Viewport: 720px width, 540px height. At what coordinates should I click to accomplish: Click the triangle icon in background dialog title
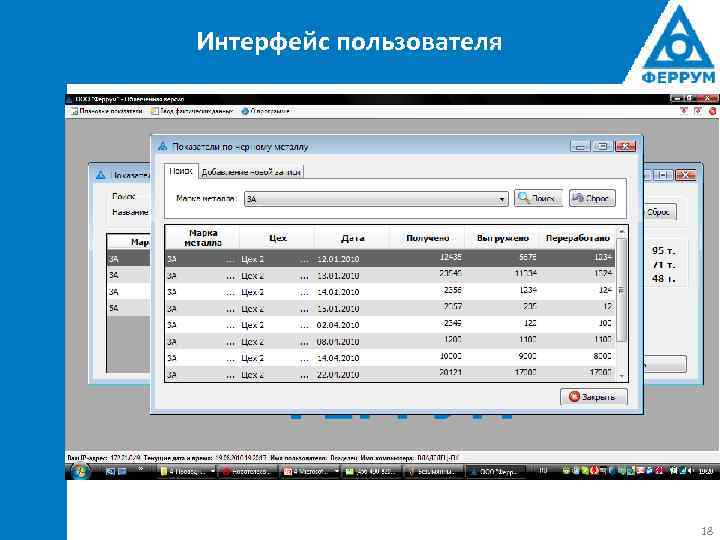click(x=101, y=175)
